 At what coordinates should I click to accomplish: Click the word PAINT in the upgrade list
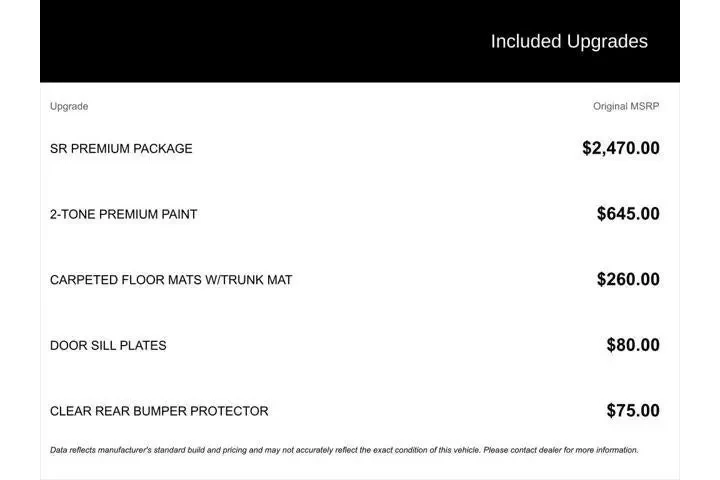178,214
